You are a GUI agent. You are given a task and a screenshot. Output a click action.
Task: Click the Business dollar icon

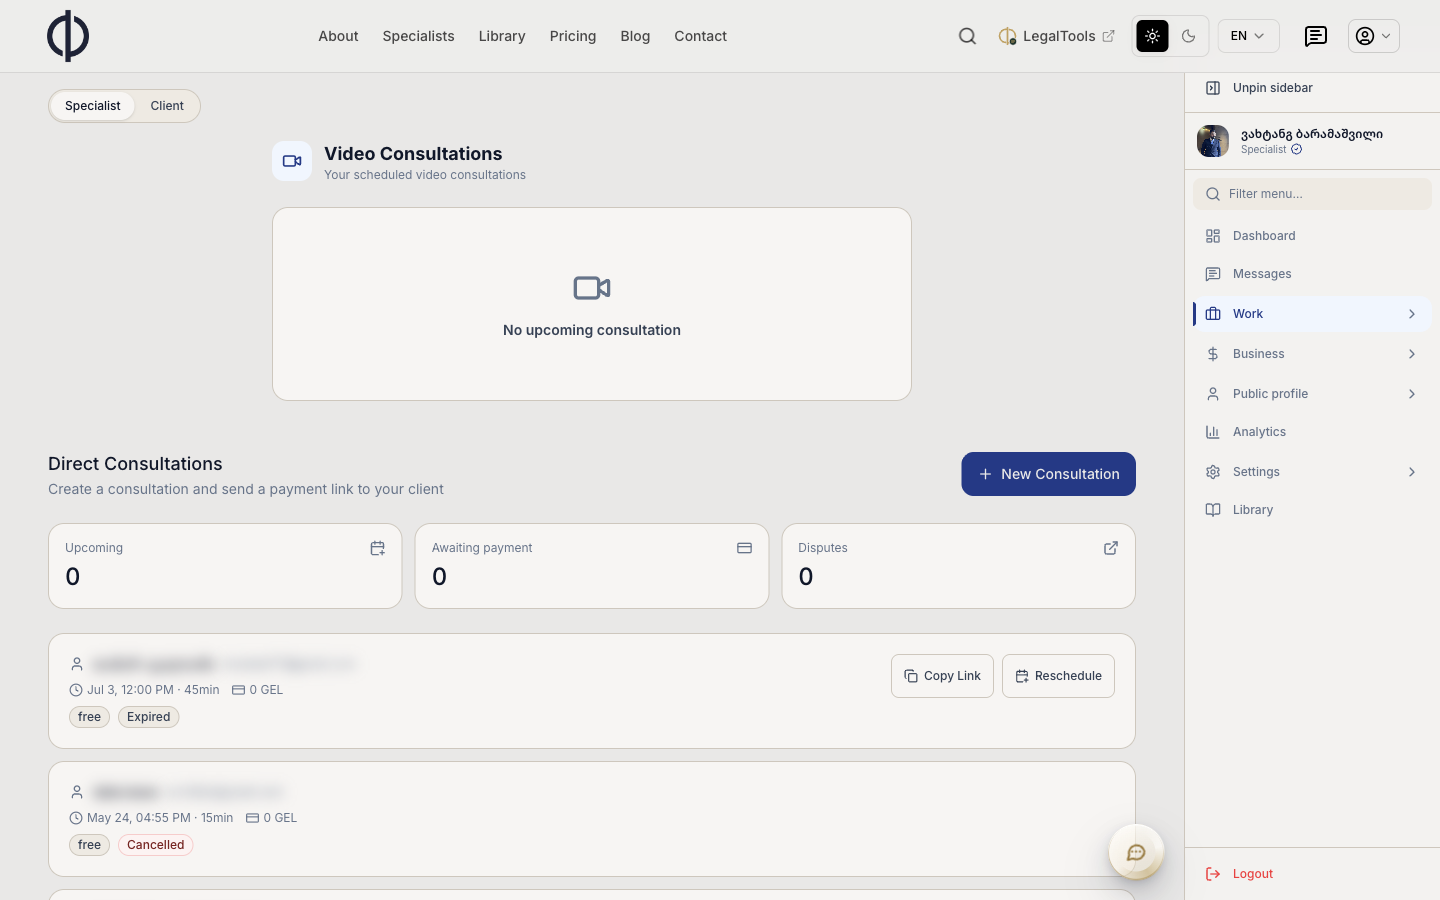tap(1213, 354)
